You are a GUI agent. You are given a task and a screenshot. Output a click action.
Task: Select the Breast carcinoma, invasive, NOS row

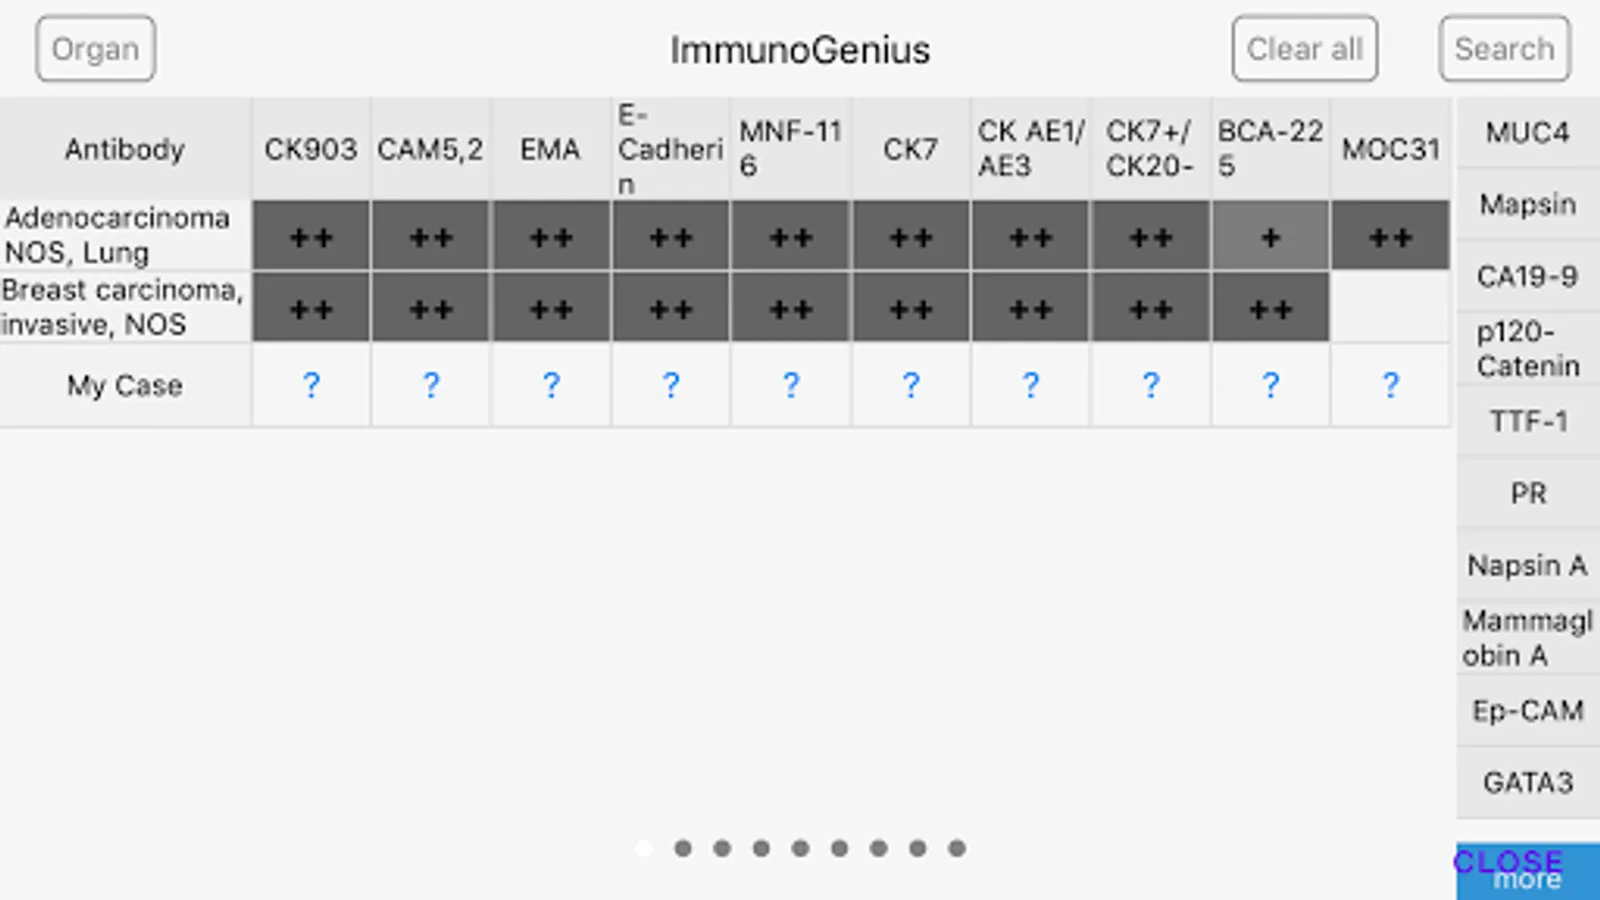pos(125,307)
